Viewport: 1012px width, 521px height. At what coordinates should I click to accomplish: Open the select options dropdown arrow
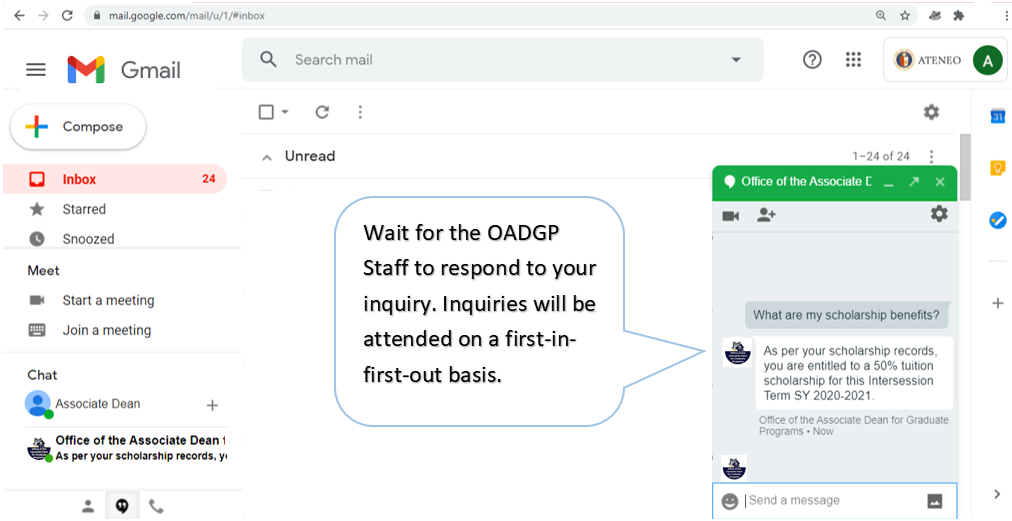pyautogui.click(x=285, y=112)
